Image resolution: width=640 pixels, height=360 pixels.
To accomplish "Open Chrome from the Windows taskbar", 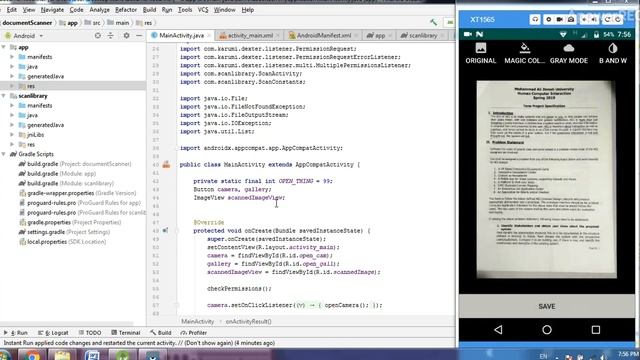I will coord(32,356).
